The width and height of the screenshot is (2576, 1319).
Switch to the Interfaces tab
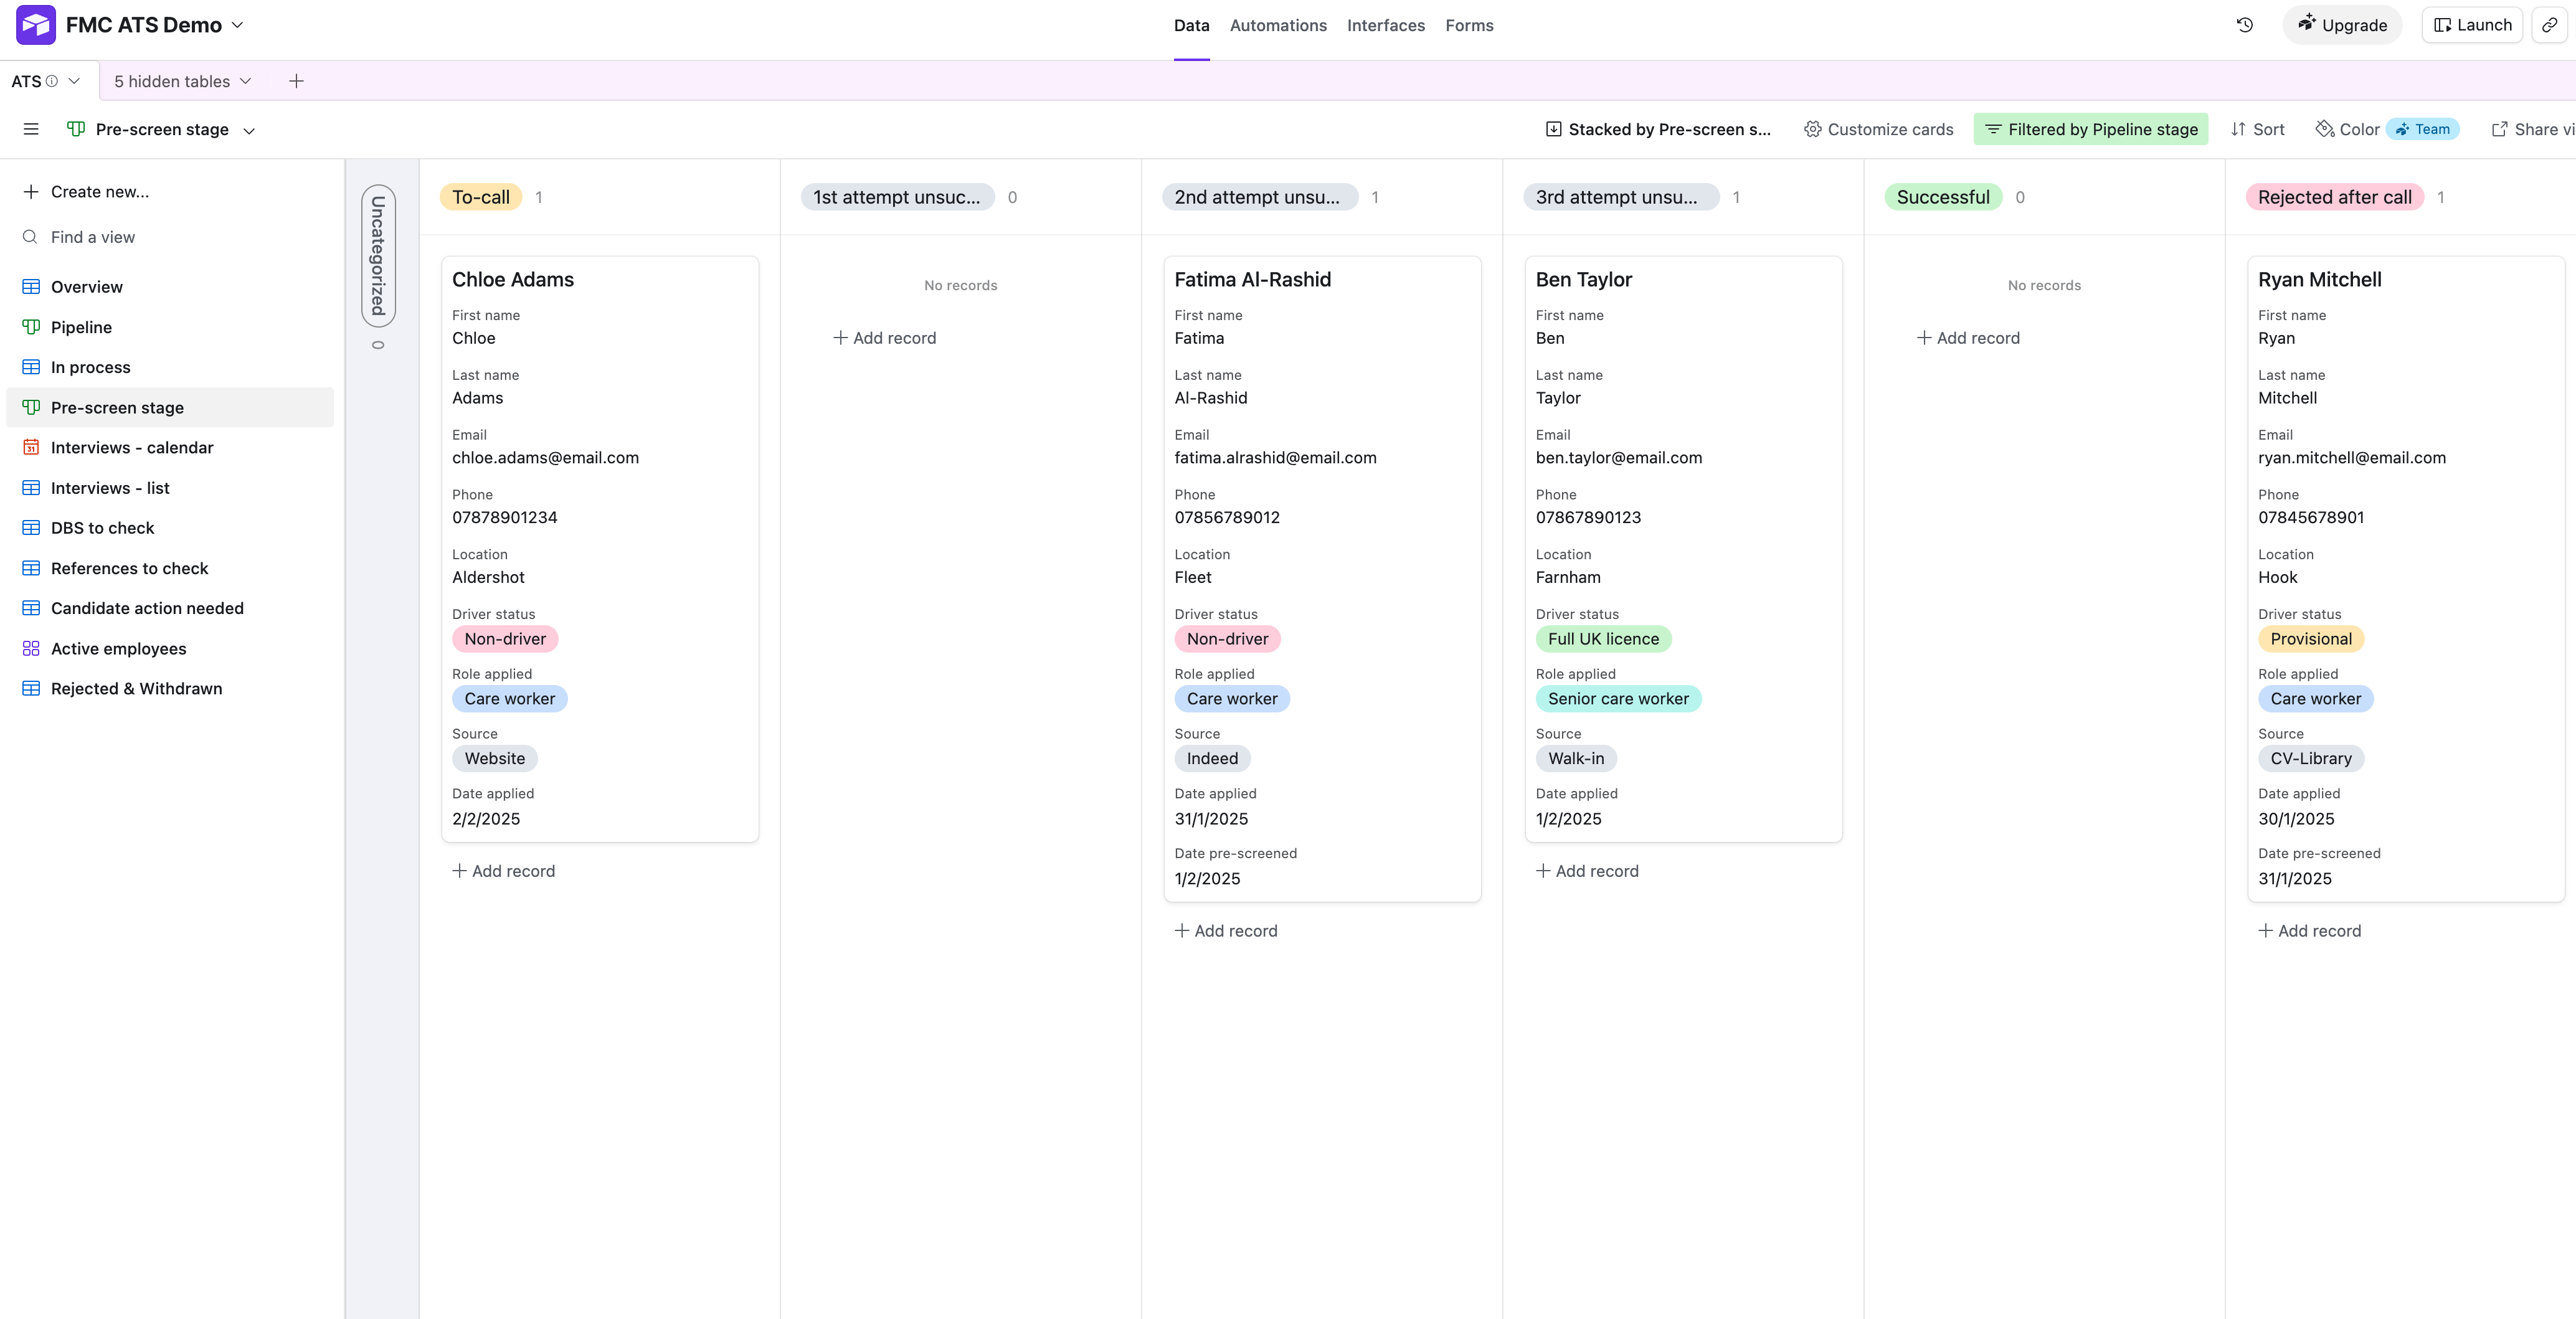[x=1385, y=25]
